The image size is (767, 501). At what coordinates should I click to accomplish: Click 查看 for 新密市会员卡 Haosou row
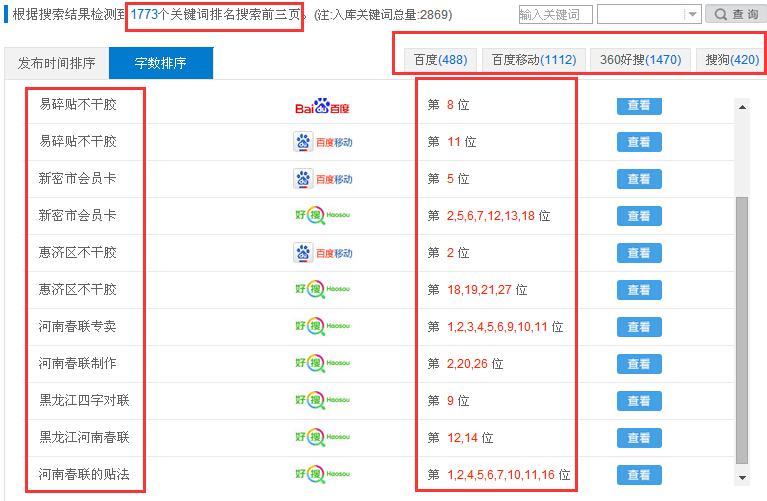639,216
